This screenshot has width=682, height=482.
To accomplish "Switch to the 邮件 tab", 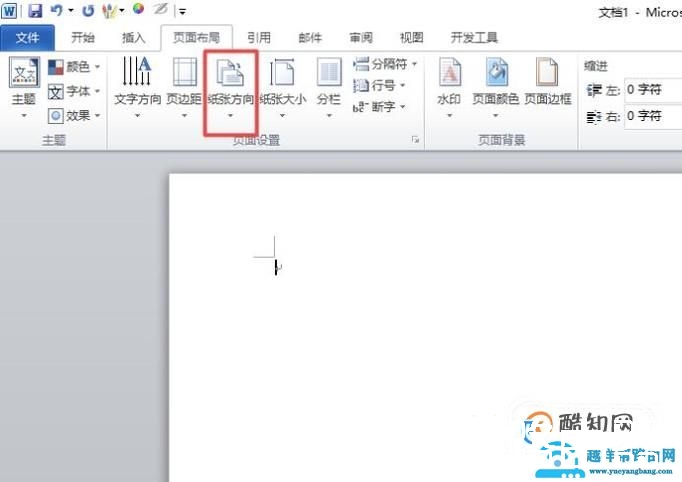I will point(310,38).
